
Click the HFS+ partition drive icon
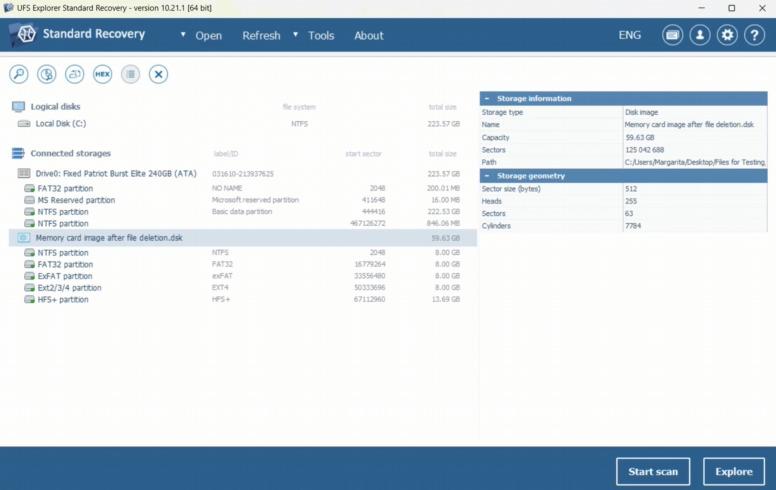[30, 299]
